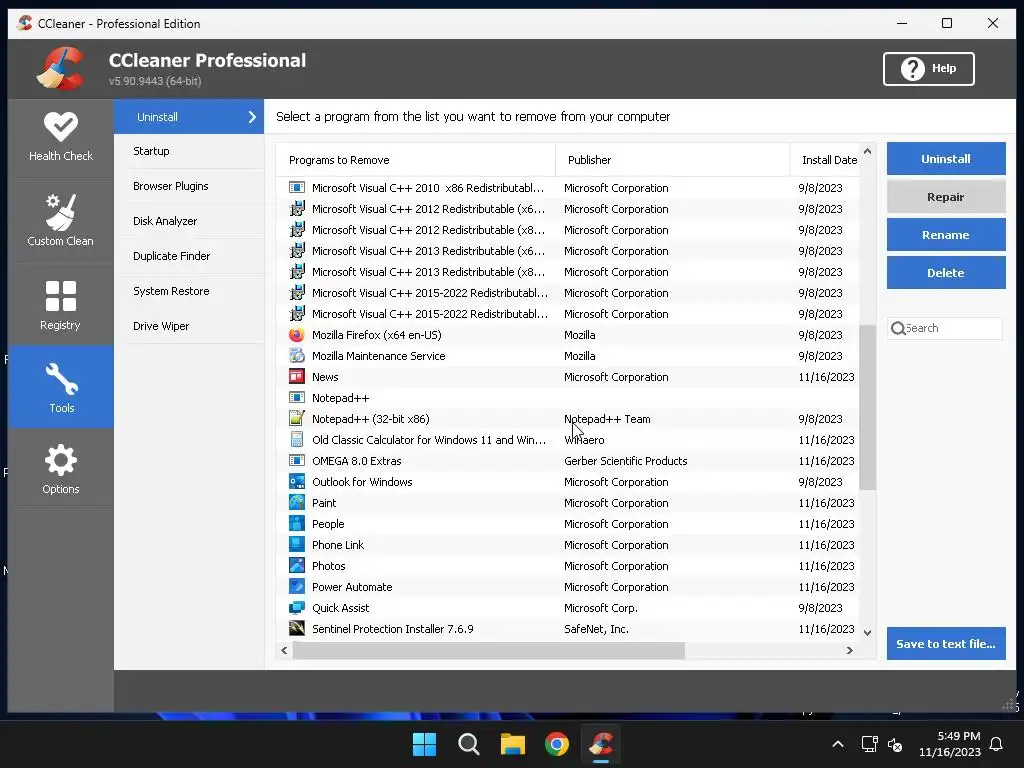Click the News app icon
The image size is (1024, 768).
296,377
